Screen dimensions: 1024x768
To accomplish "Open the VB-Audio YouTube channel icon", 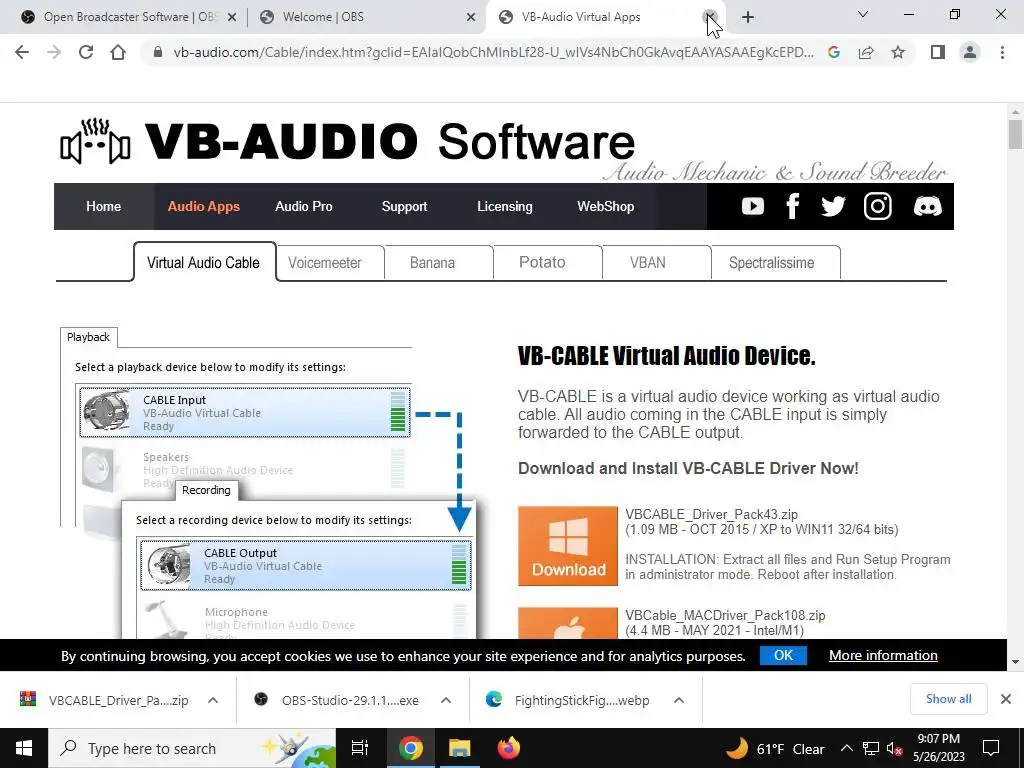I will tap(752, 206).
